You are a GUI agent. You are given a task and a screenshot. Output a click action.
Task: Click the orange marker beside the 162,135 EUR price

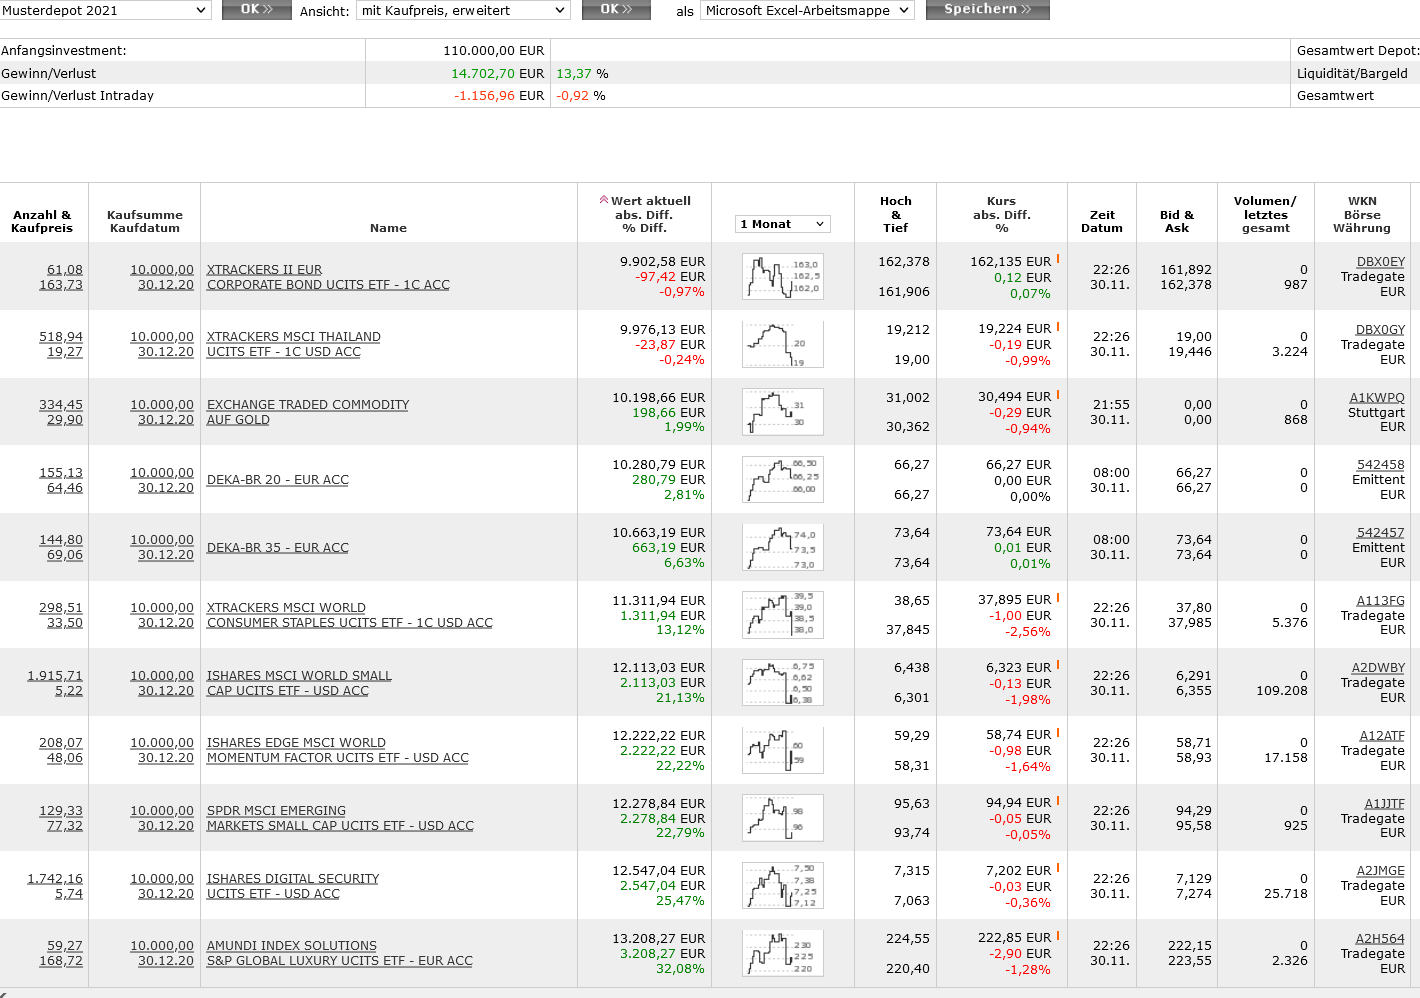(1058, 259)
